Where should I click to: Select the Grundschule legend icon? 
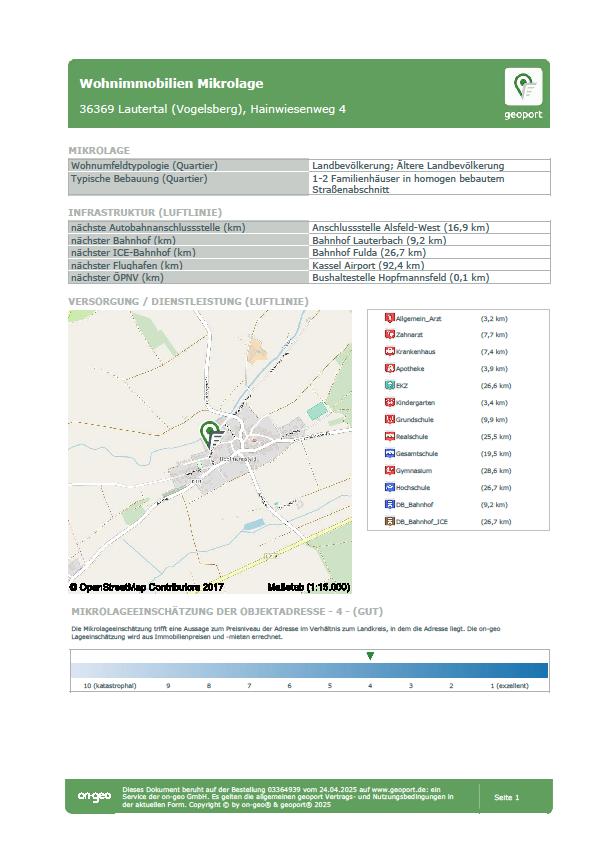click(x=390, y=419)
